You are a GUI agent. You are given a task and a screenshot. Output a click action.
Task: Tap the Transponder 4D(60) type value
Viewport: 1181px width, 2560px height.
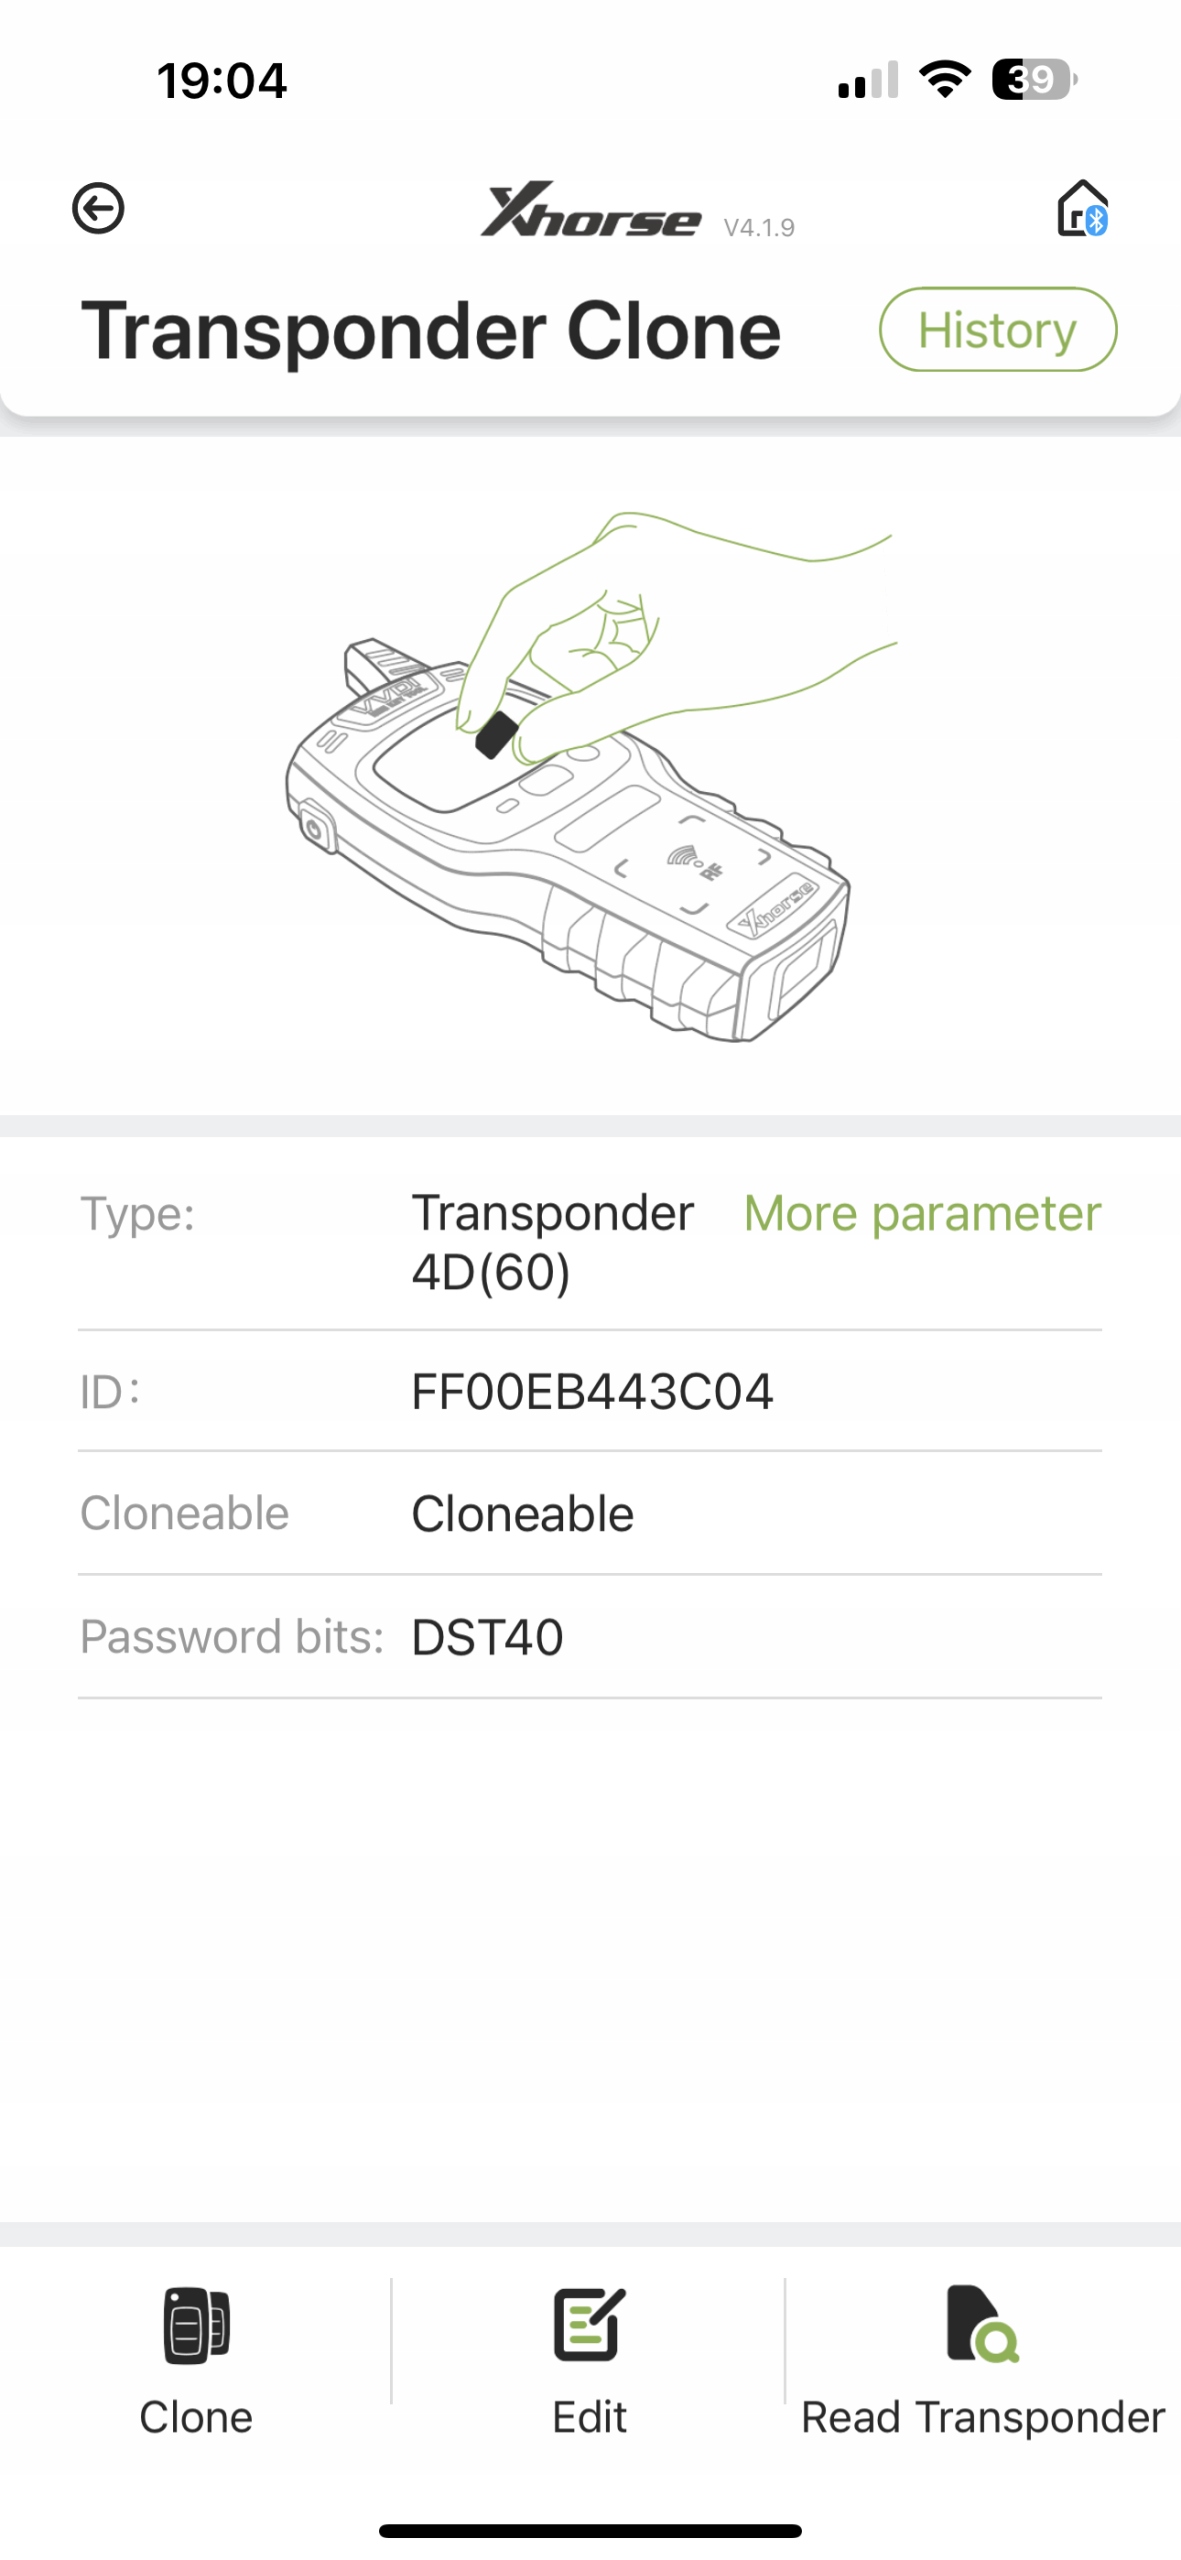(x=552, y=1243)
